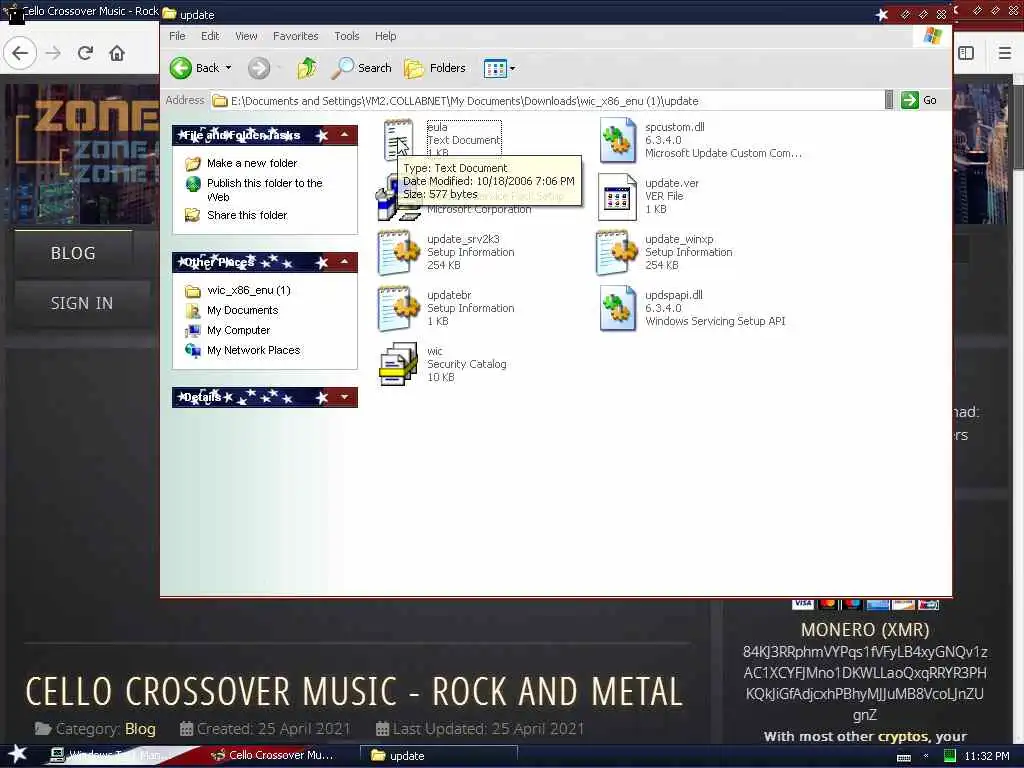Select the updspapi.dll file icon
Viewport: 1024px width, 768px height.
click(617, 308)
